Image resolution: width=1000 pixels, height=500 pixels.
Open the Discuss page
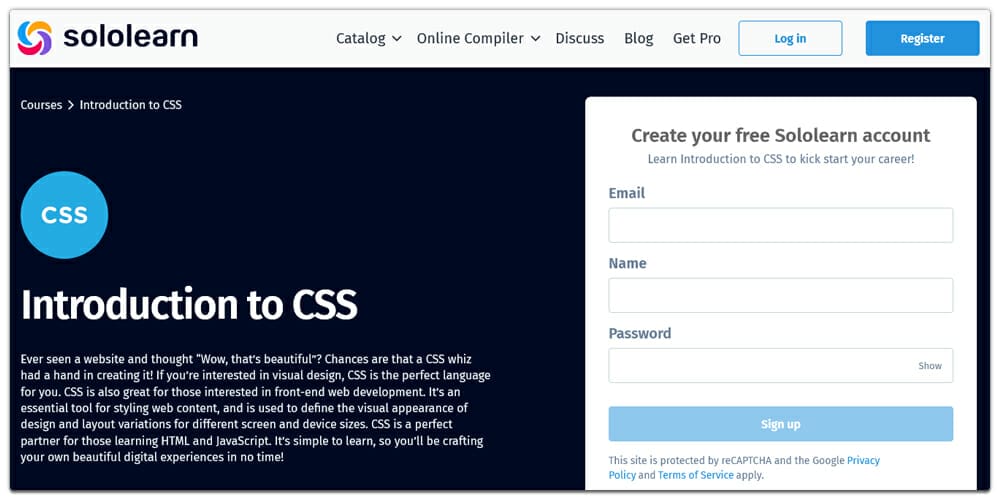(580, 38)
